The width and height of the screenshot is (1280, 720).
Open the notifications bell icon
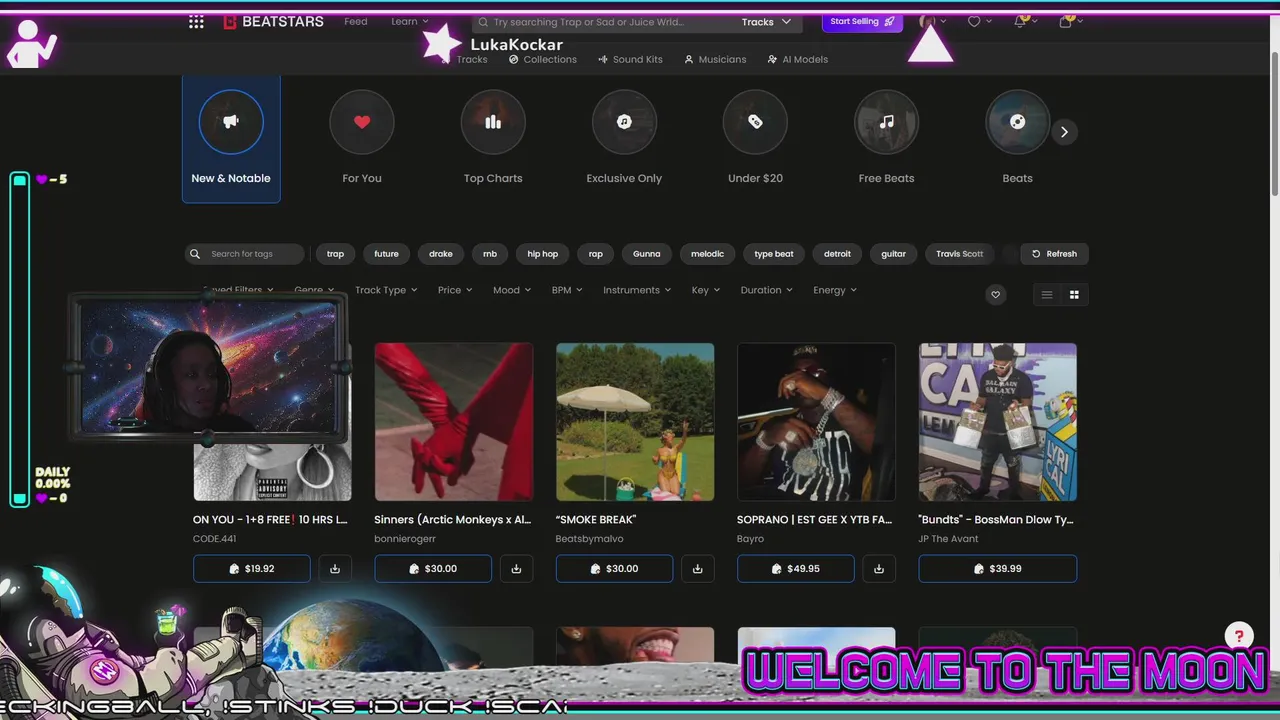coord(1020,21)
